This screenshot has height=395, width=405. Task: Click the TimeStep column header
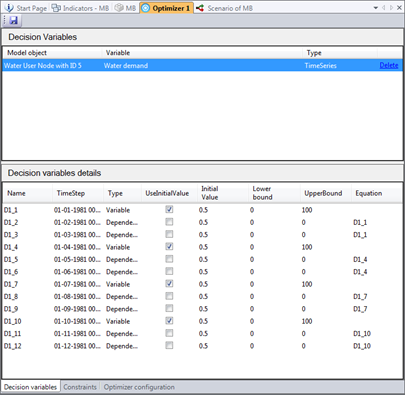78,193
